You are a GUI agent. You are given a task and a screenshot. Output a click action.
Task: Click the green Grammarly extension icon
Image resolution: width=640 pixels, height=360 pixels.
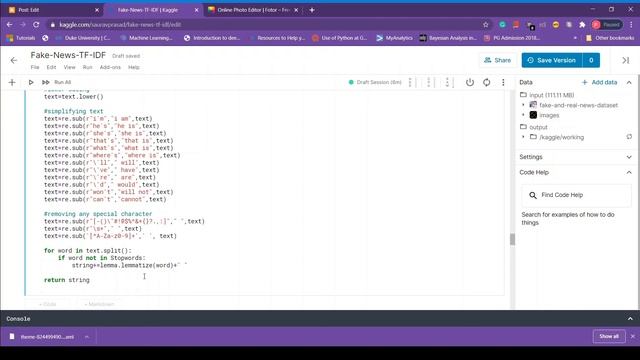502,24
